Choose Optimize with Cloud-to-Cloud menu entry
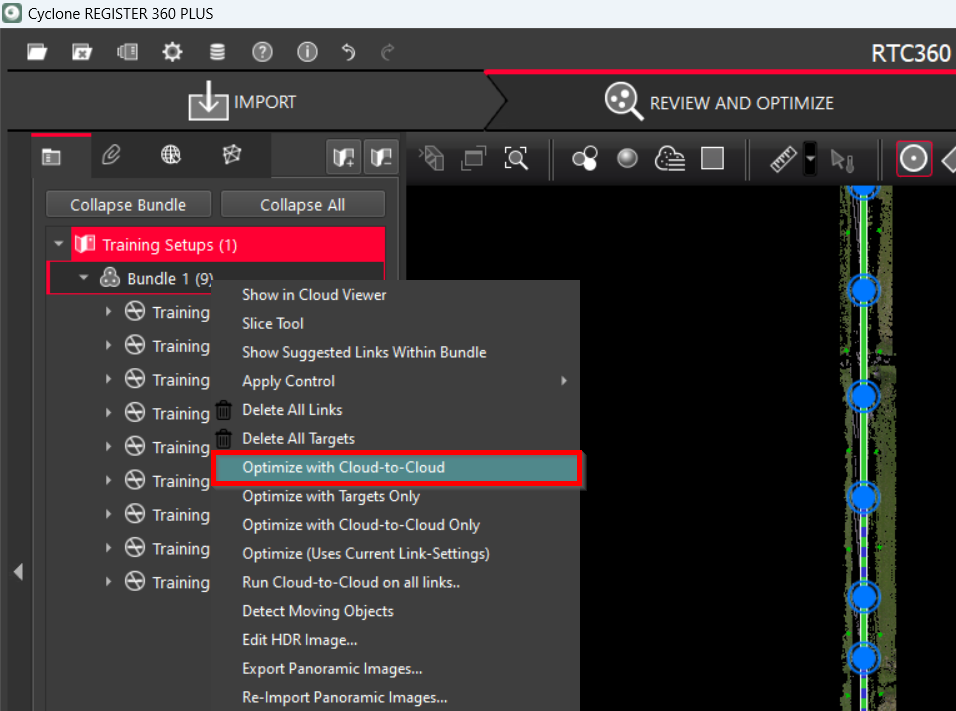 (343, 467)
